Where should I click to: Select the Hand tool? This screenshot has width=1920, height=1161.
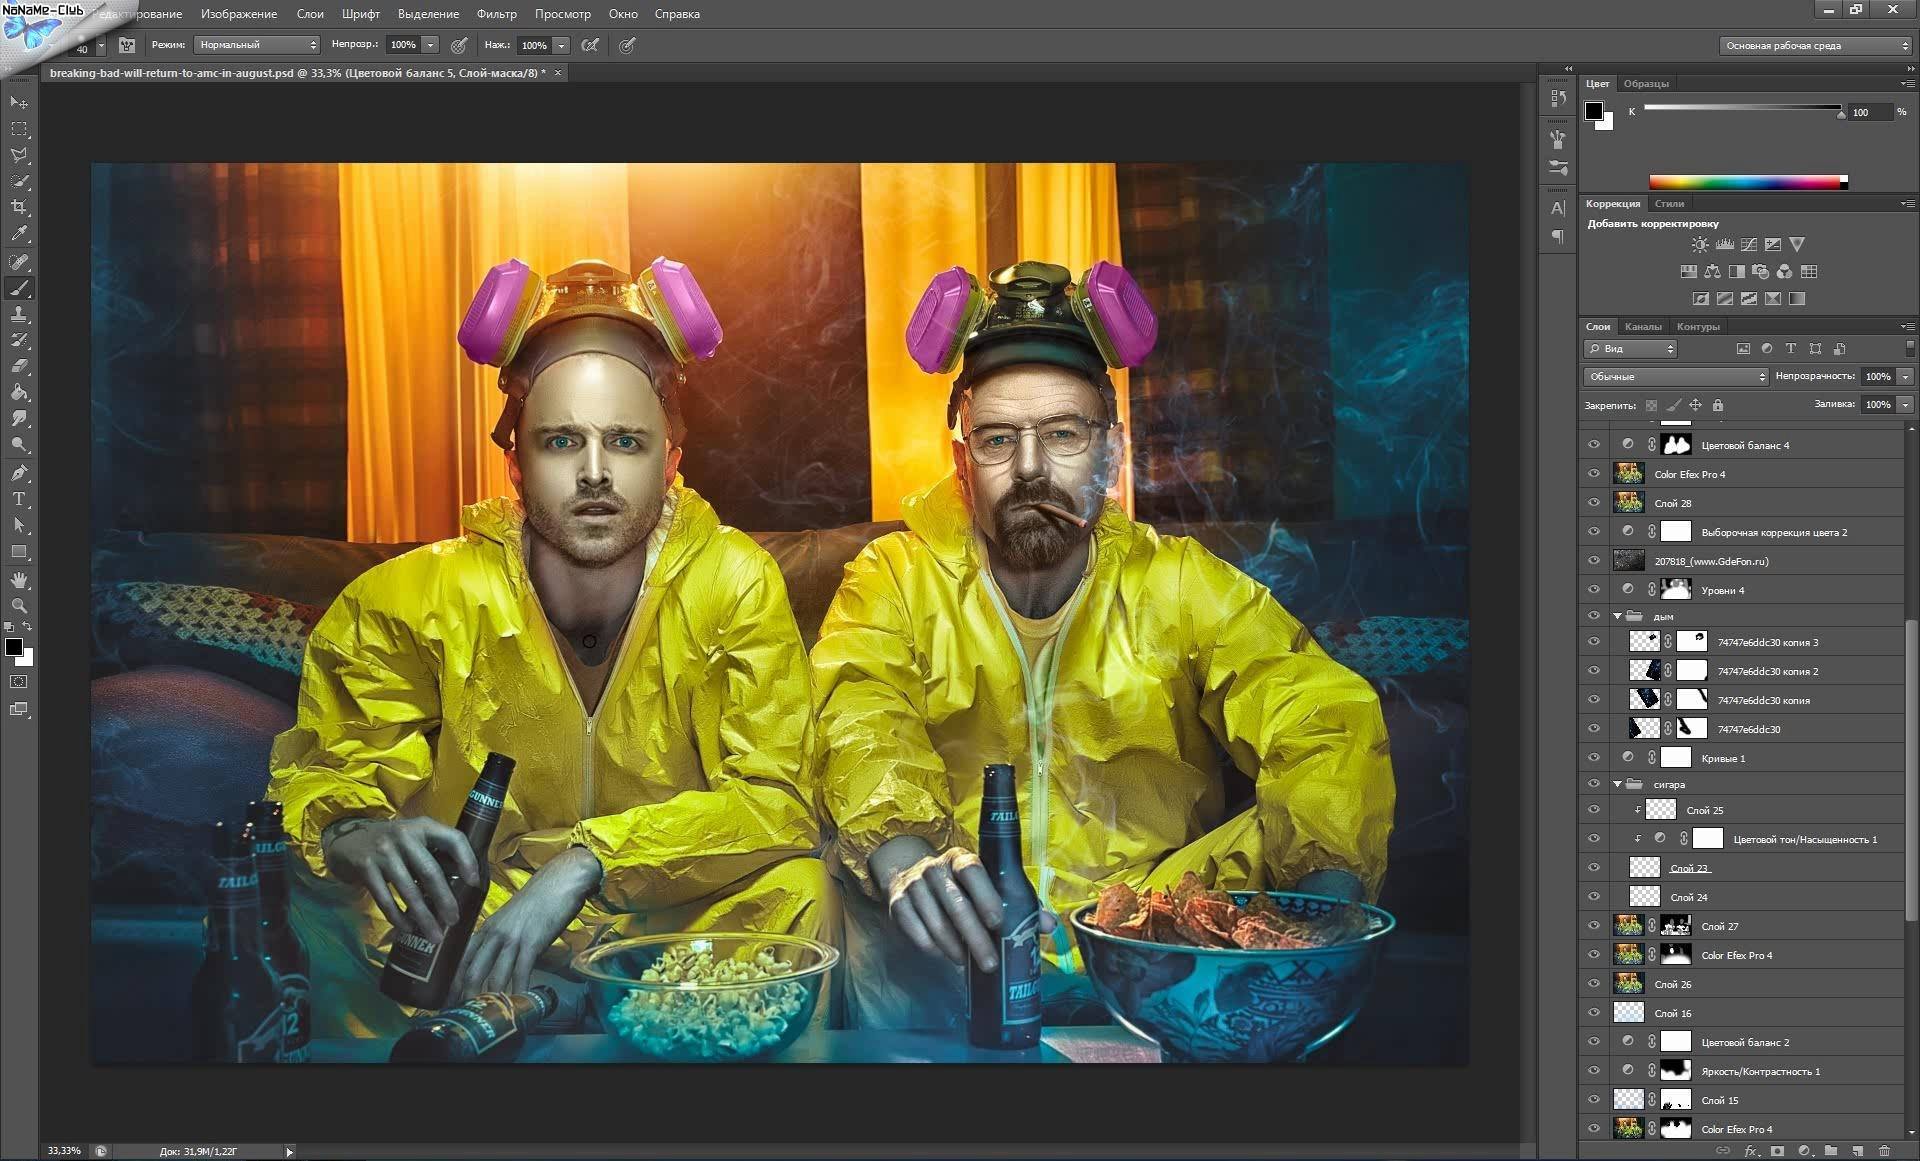(19, 580)
